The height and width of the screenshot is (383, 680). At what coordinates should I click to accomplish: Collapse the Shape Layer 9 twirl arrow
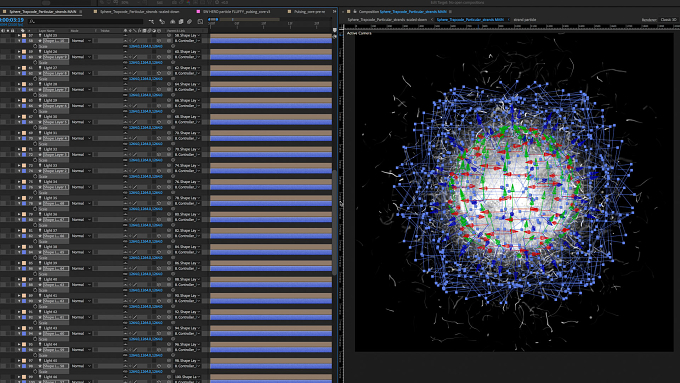19,57
